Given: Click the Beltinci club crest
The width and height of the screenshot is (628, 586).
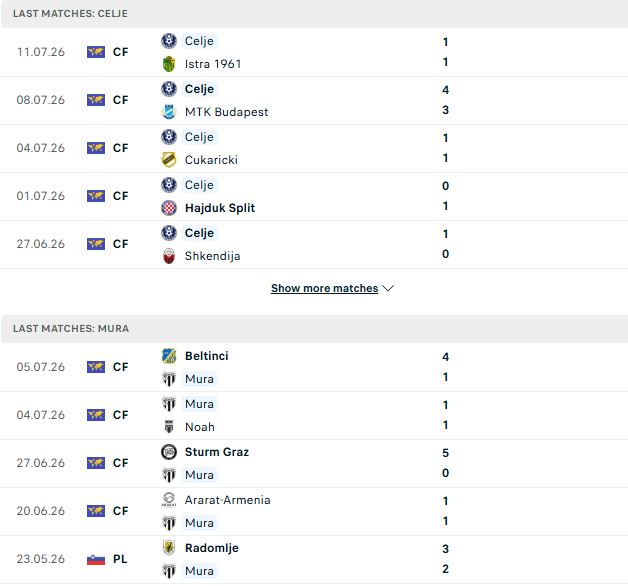Looking at the screenshot, I should tap(169, 356).
